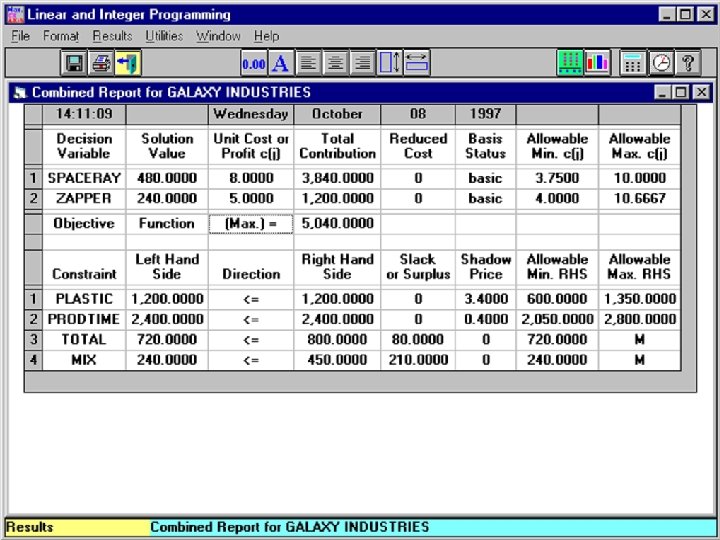This screenshot has width=720, height=540.
Task: Open the font A icon
Action: coord(281,63)
